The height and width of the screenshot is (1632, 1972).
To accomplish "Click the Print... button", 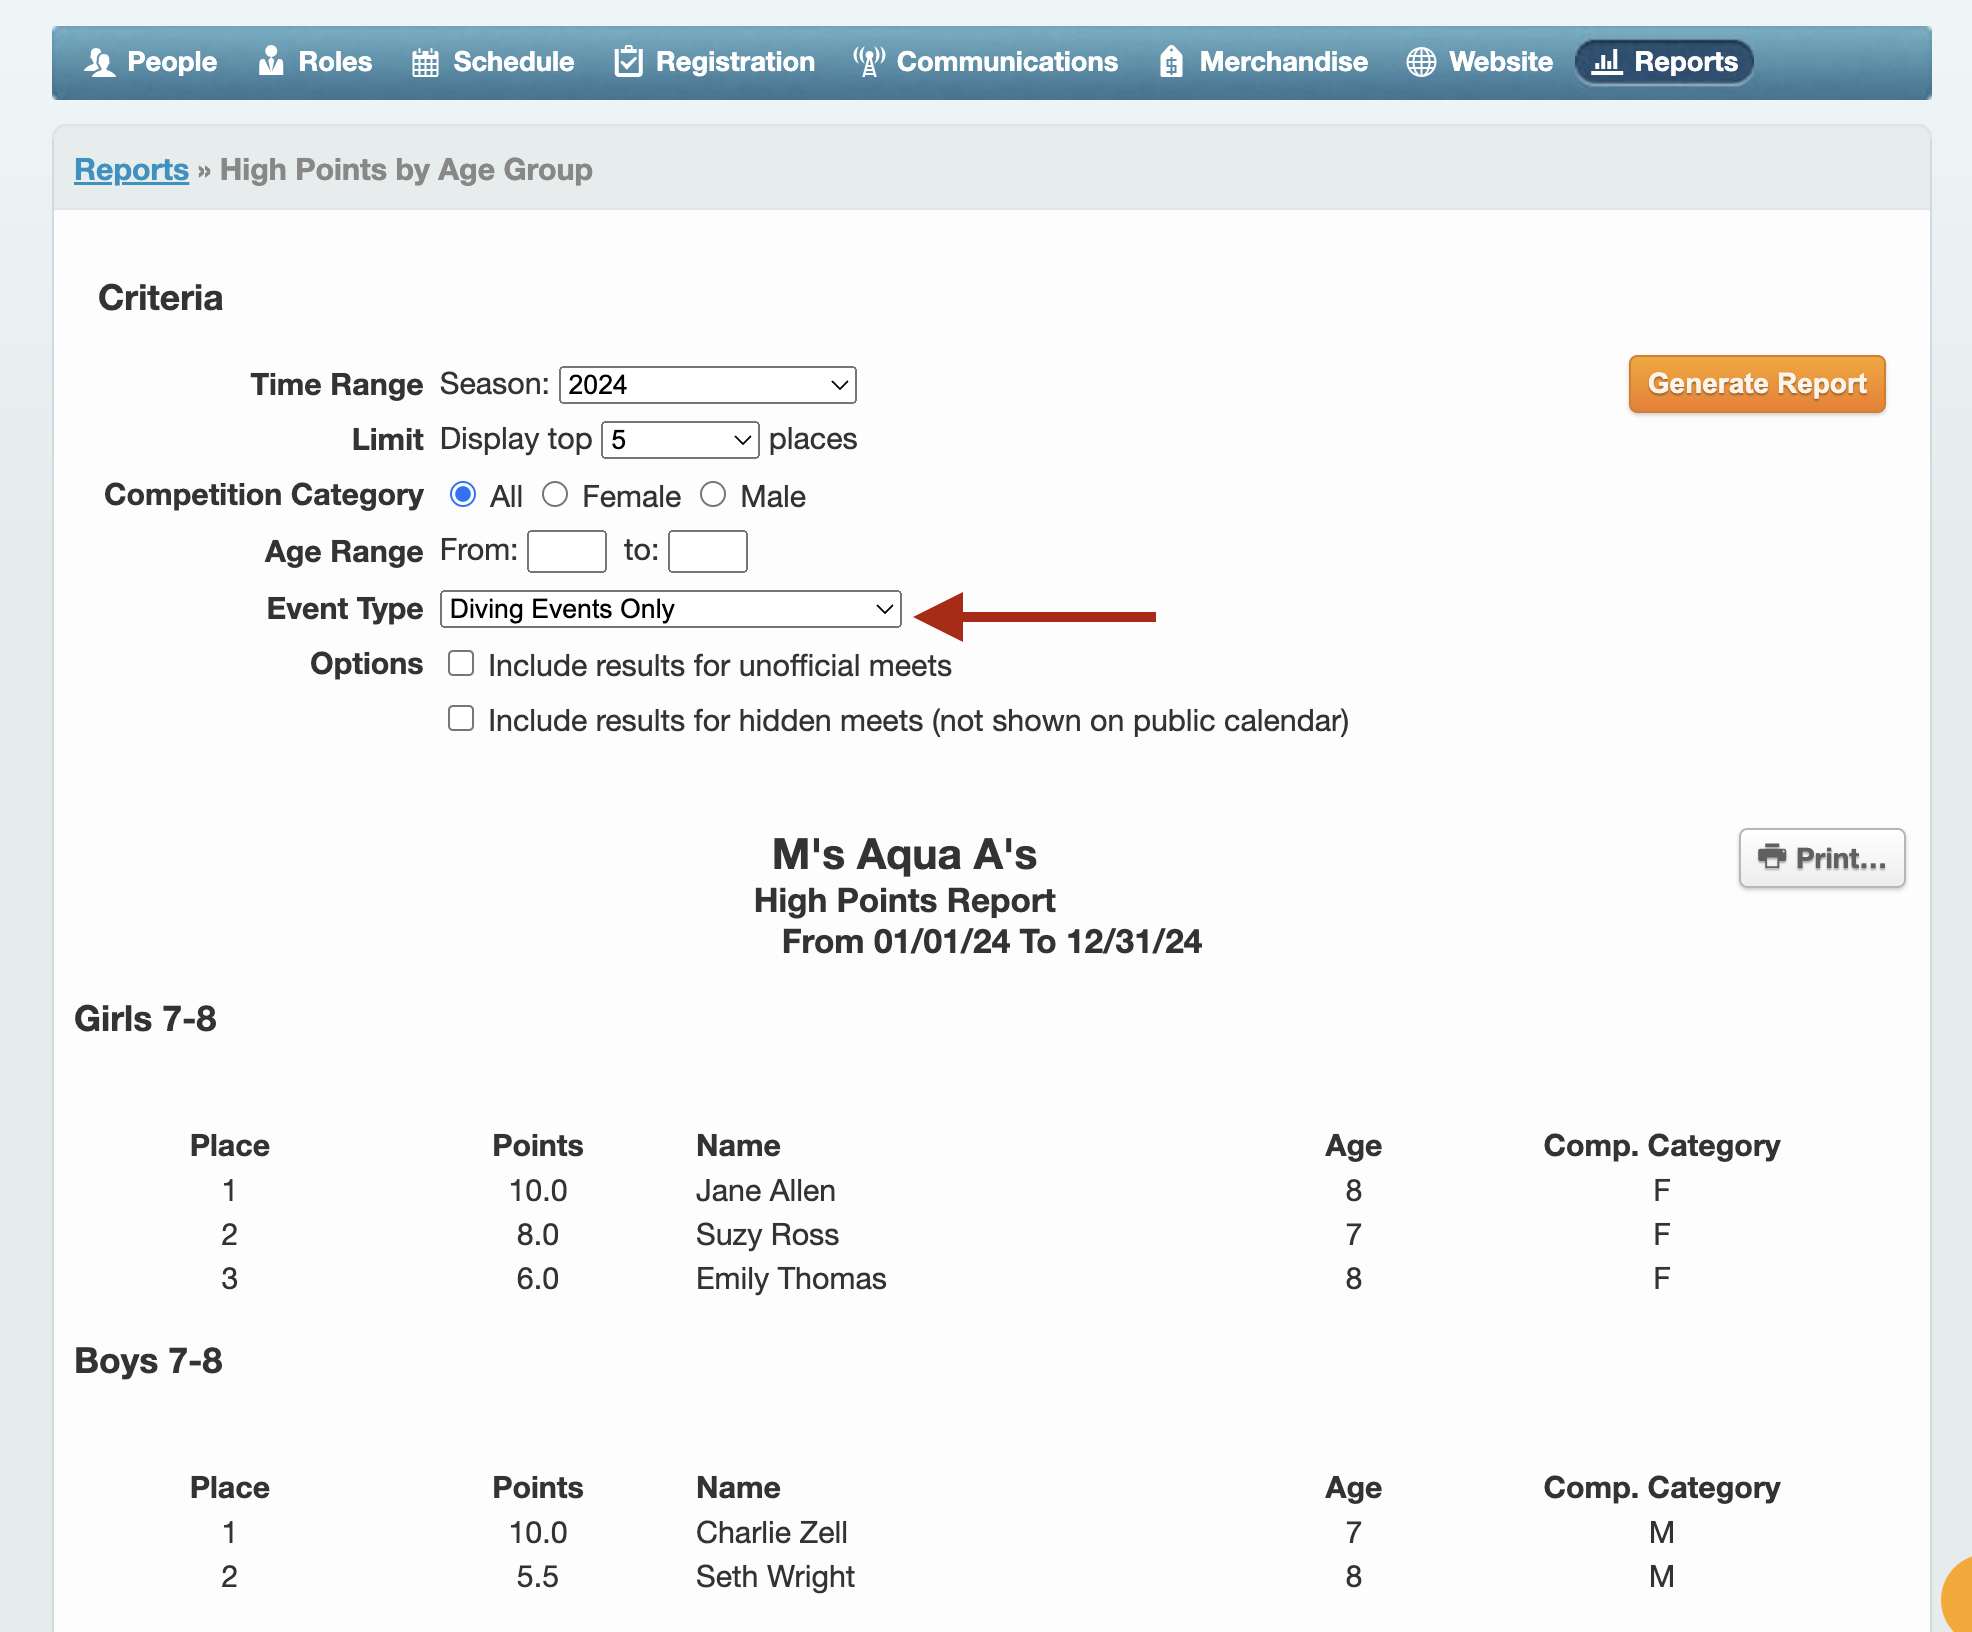I will [x=1822, y=858].
